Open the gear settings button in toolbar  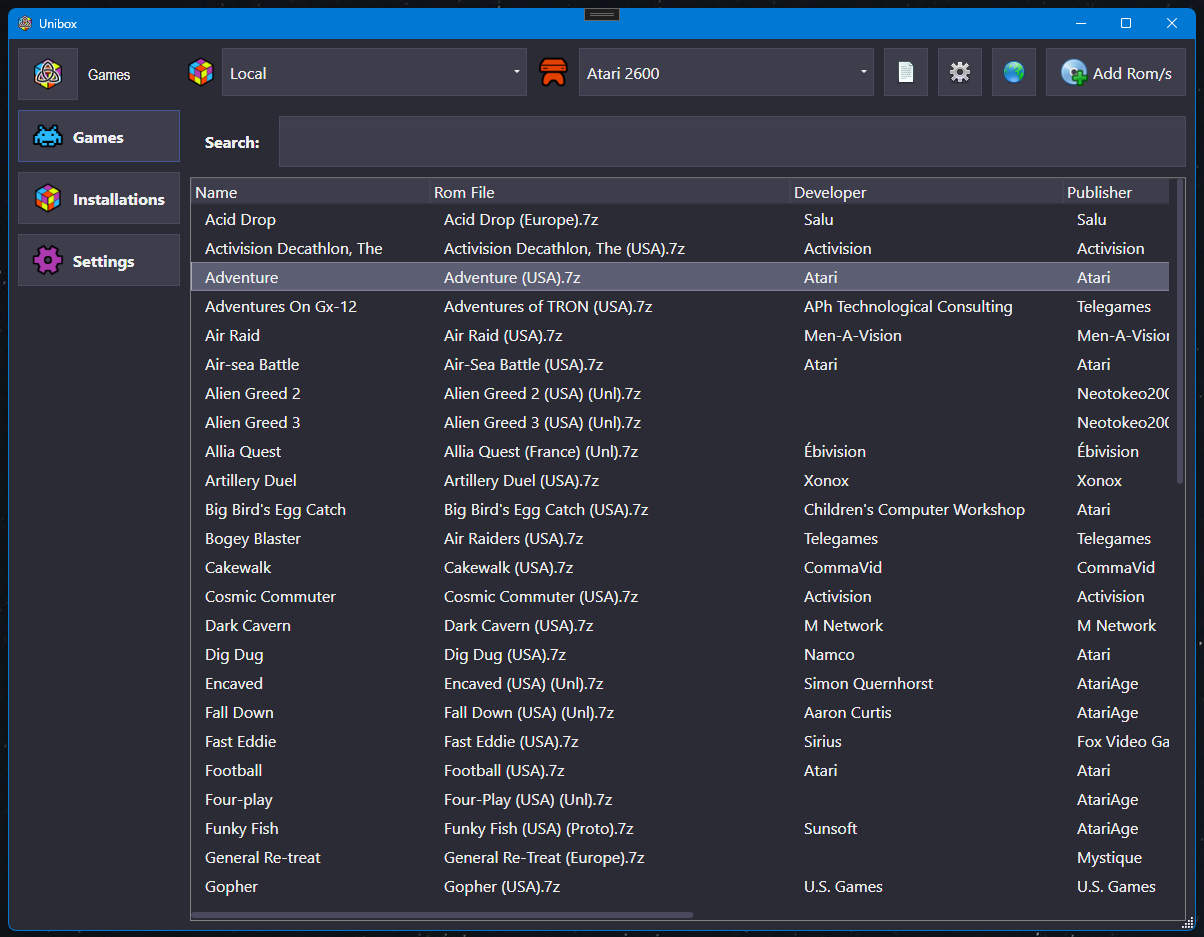(x=960, y=72)
